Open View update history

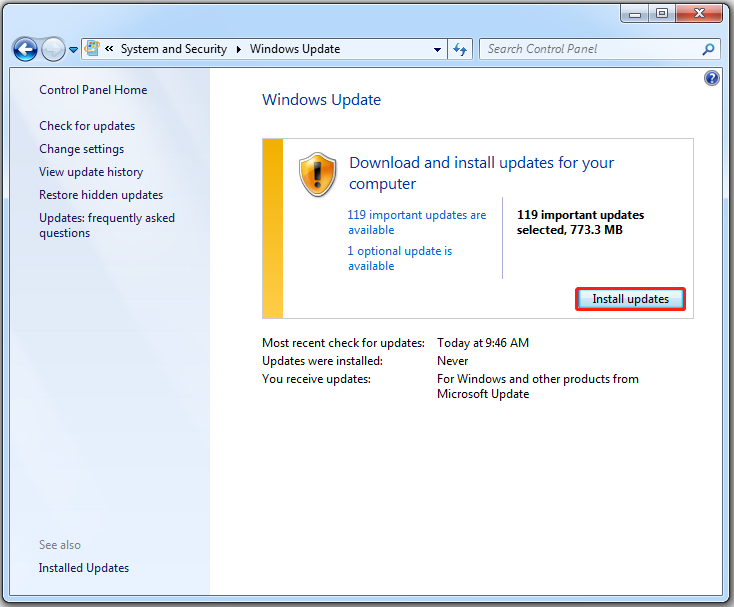click(91, 172)
